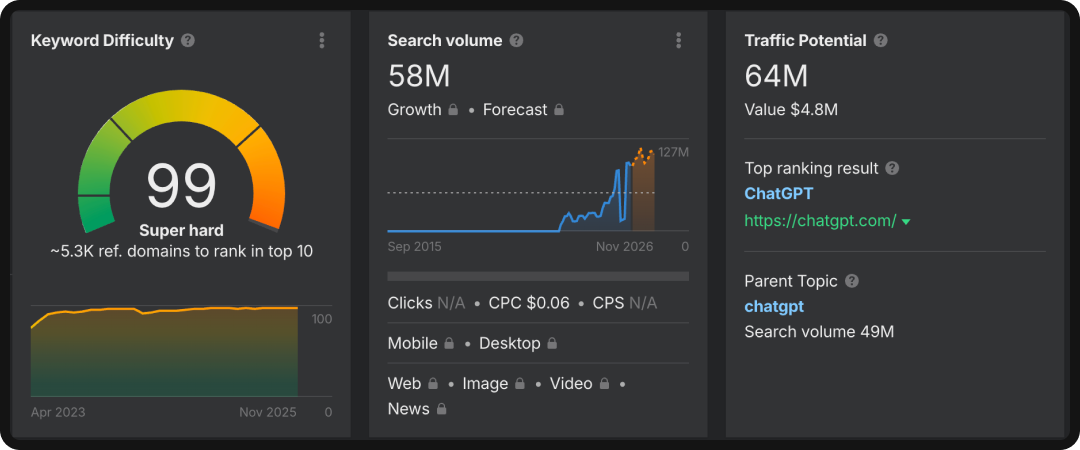
Task: Open chatgpt parent topic link
Action: [774, 307]
